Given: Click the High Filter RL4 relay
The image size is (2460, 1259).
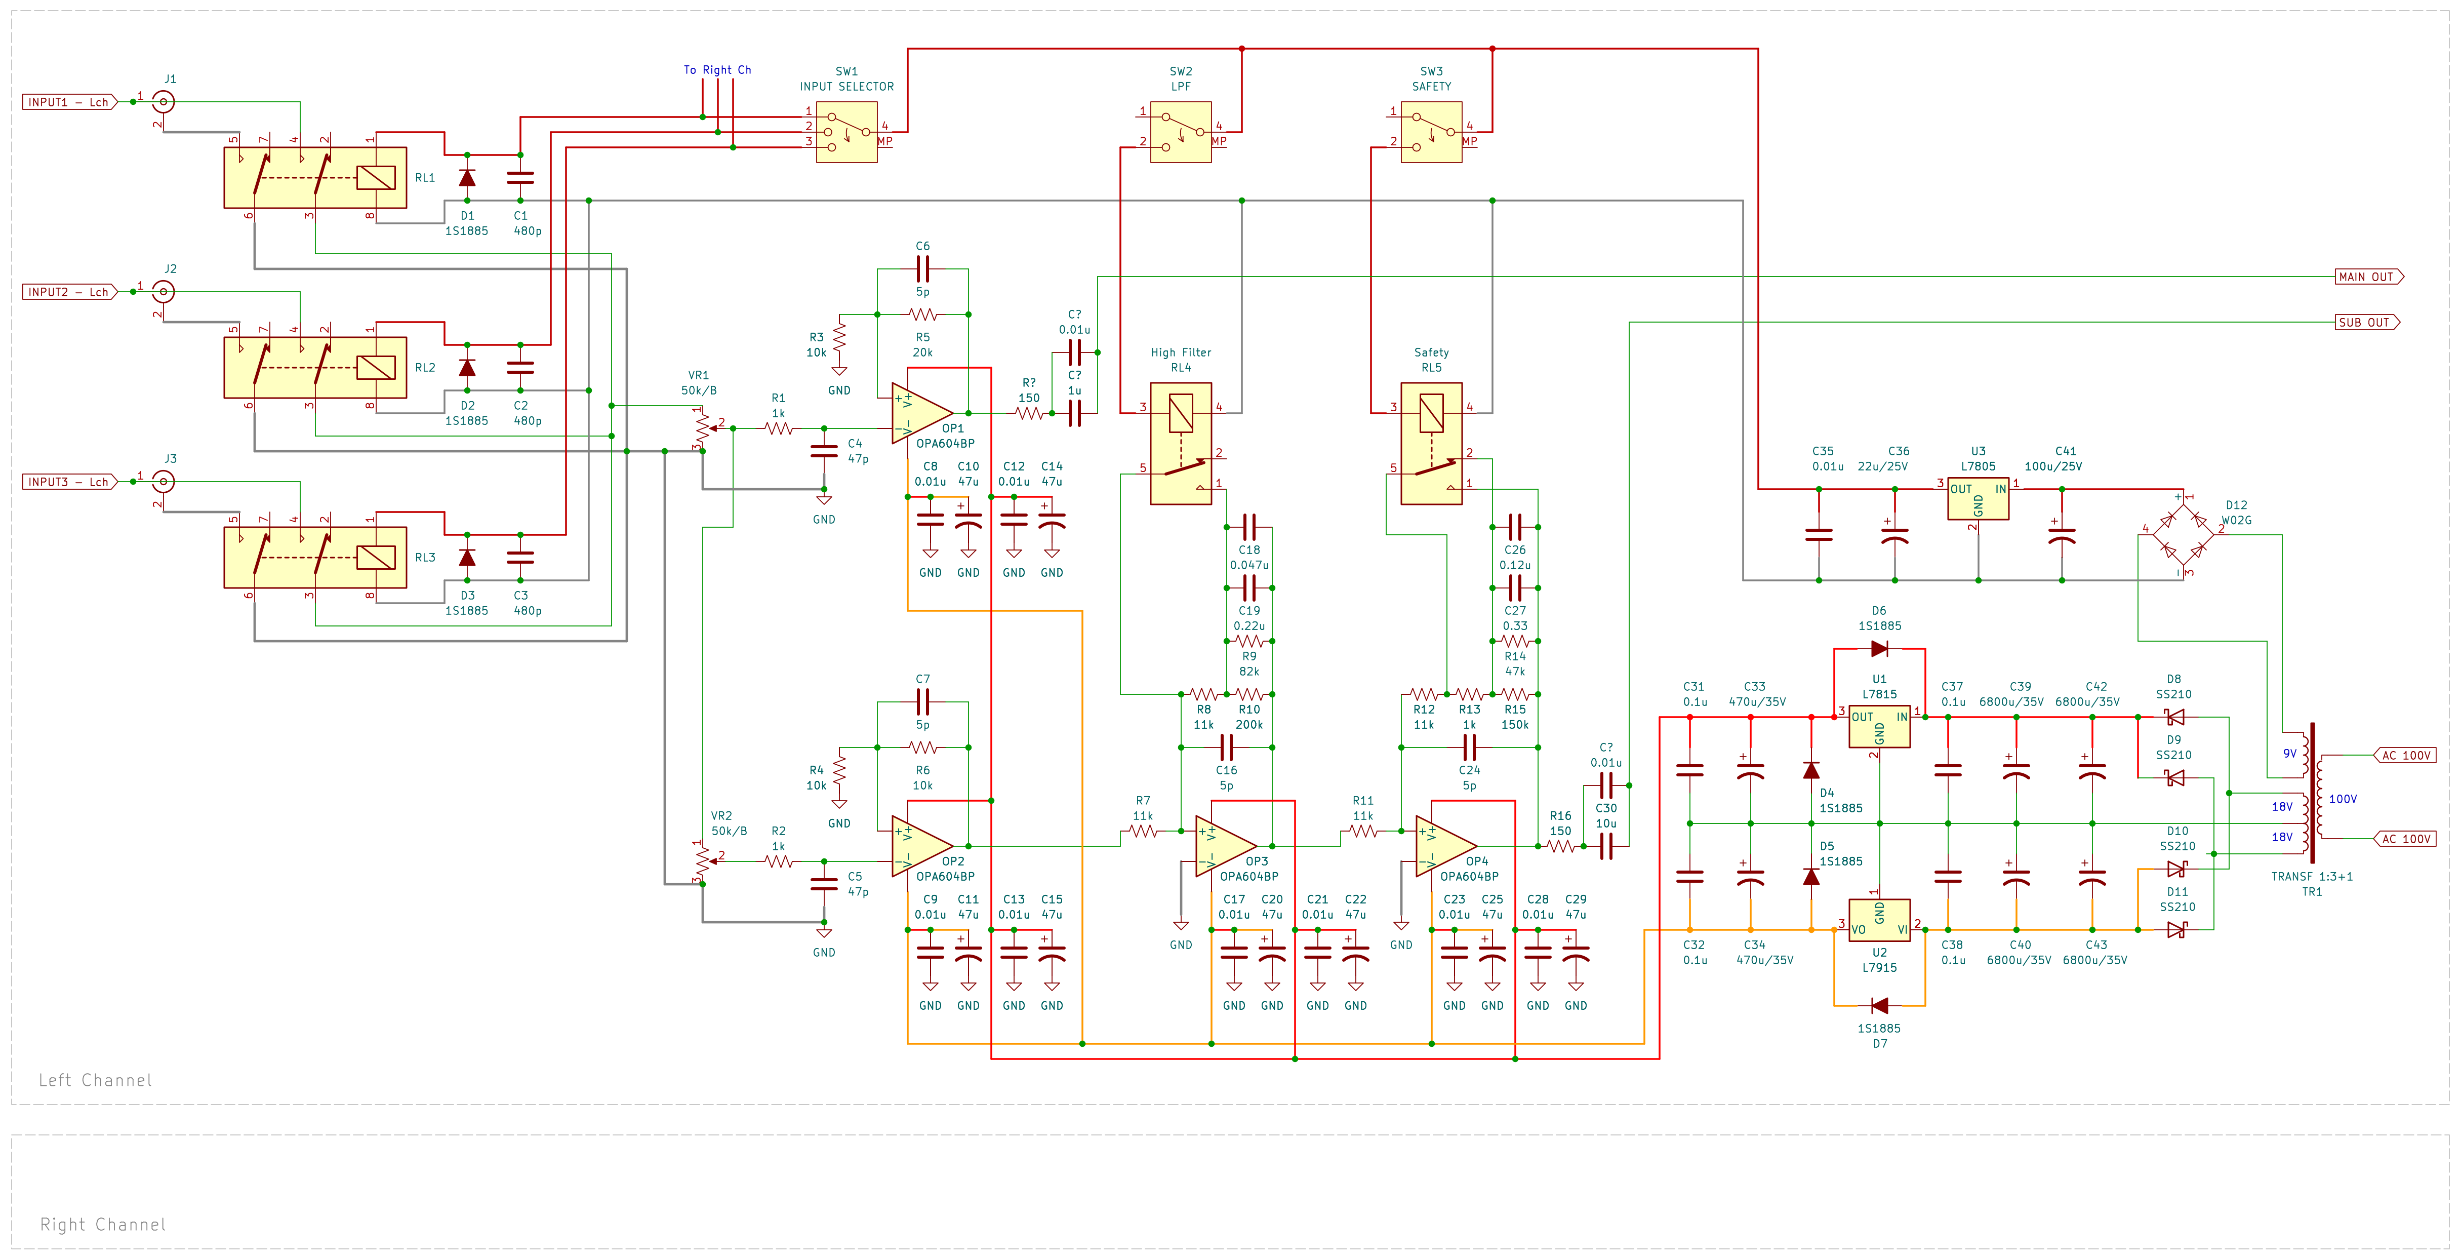Looking at the screenshot, I should pos(1181,444).
